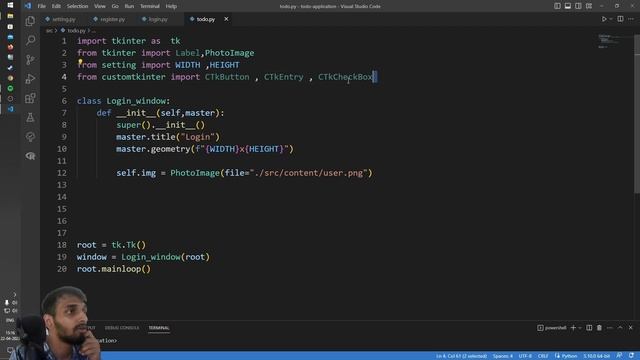Open the Testing flask view

point(30,118)
